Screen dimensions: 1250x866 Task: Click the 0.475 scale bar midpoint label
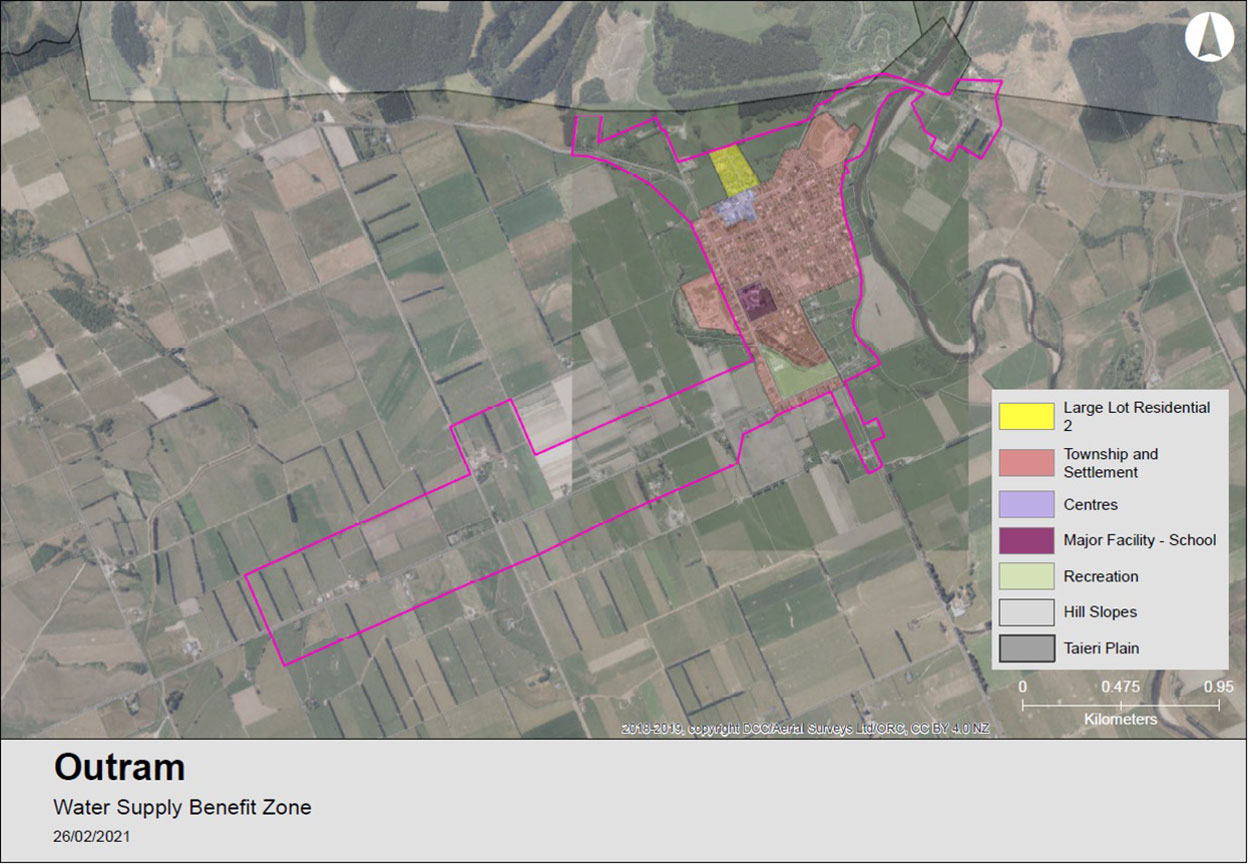(1120, 688)
